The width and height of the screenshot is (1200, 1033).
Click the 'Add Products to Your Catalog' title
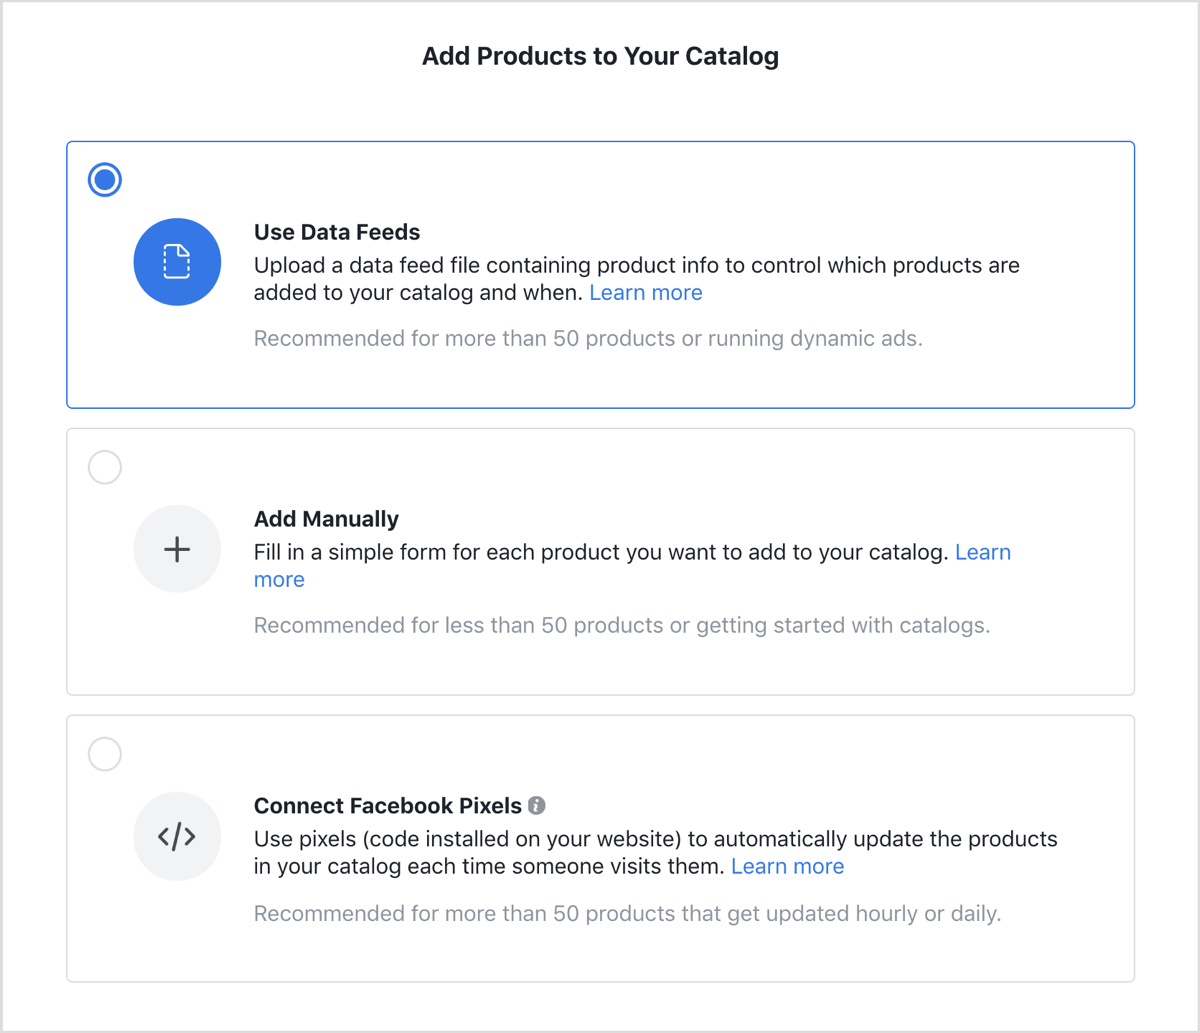point(600,56)
